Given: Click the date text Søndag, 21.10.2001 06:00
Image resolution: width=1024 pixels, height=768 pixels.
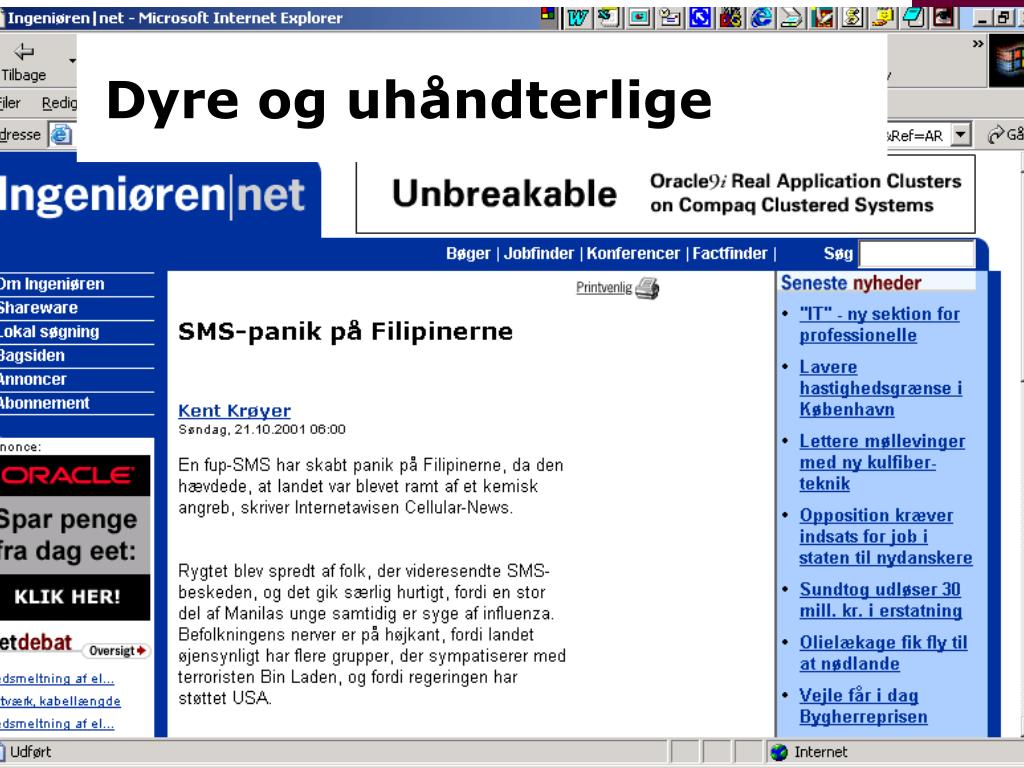Looking at the screenshot, I should tap(262, 430).
